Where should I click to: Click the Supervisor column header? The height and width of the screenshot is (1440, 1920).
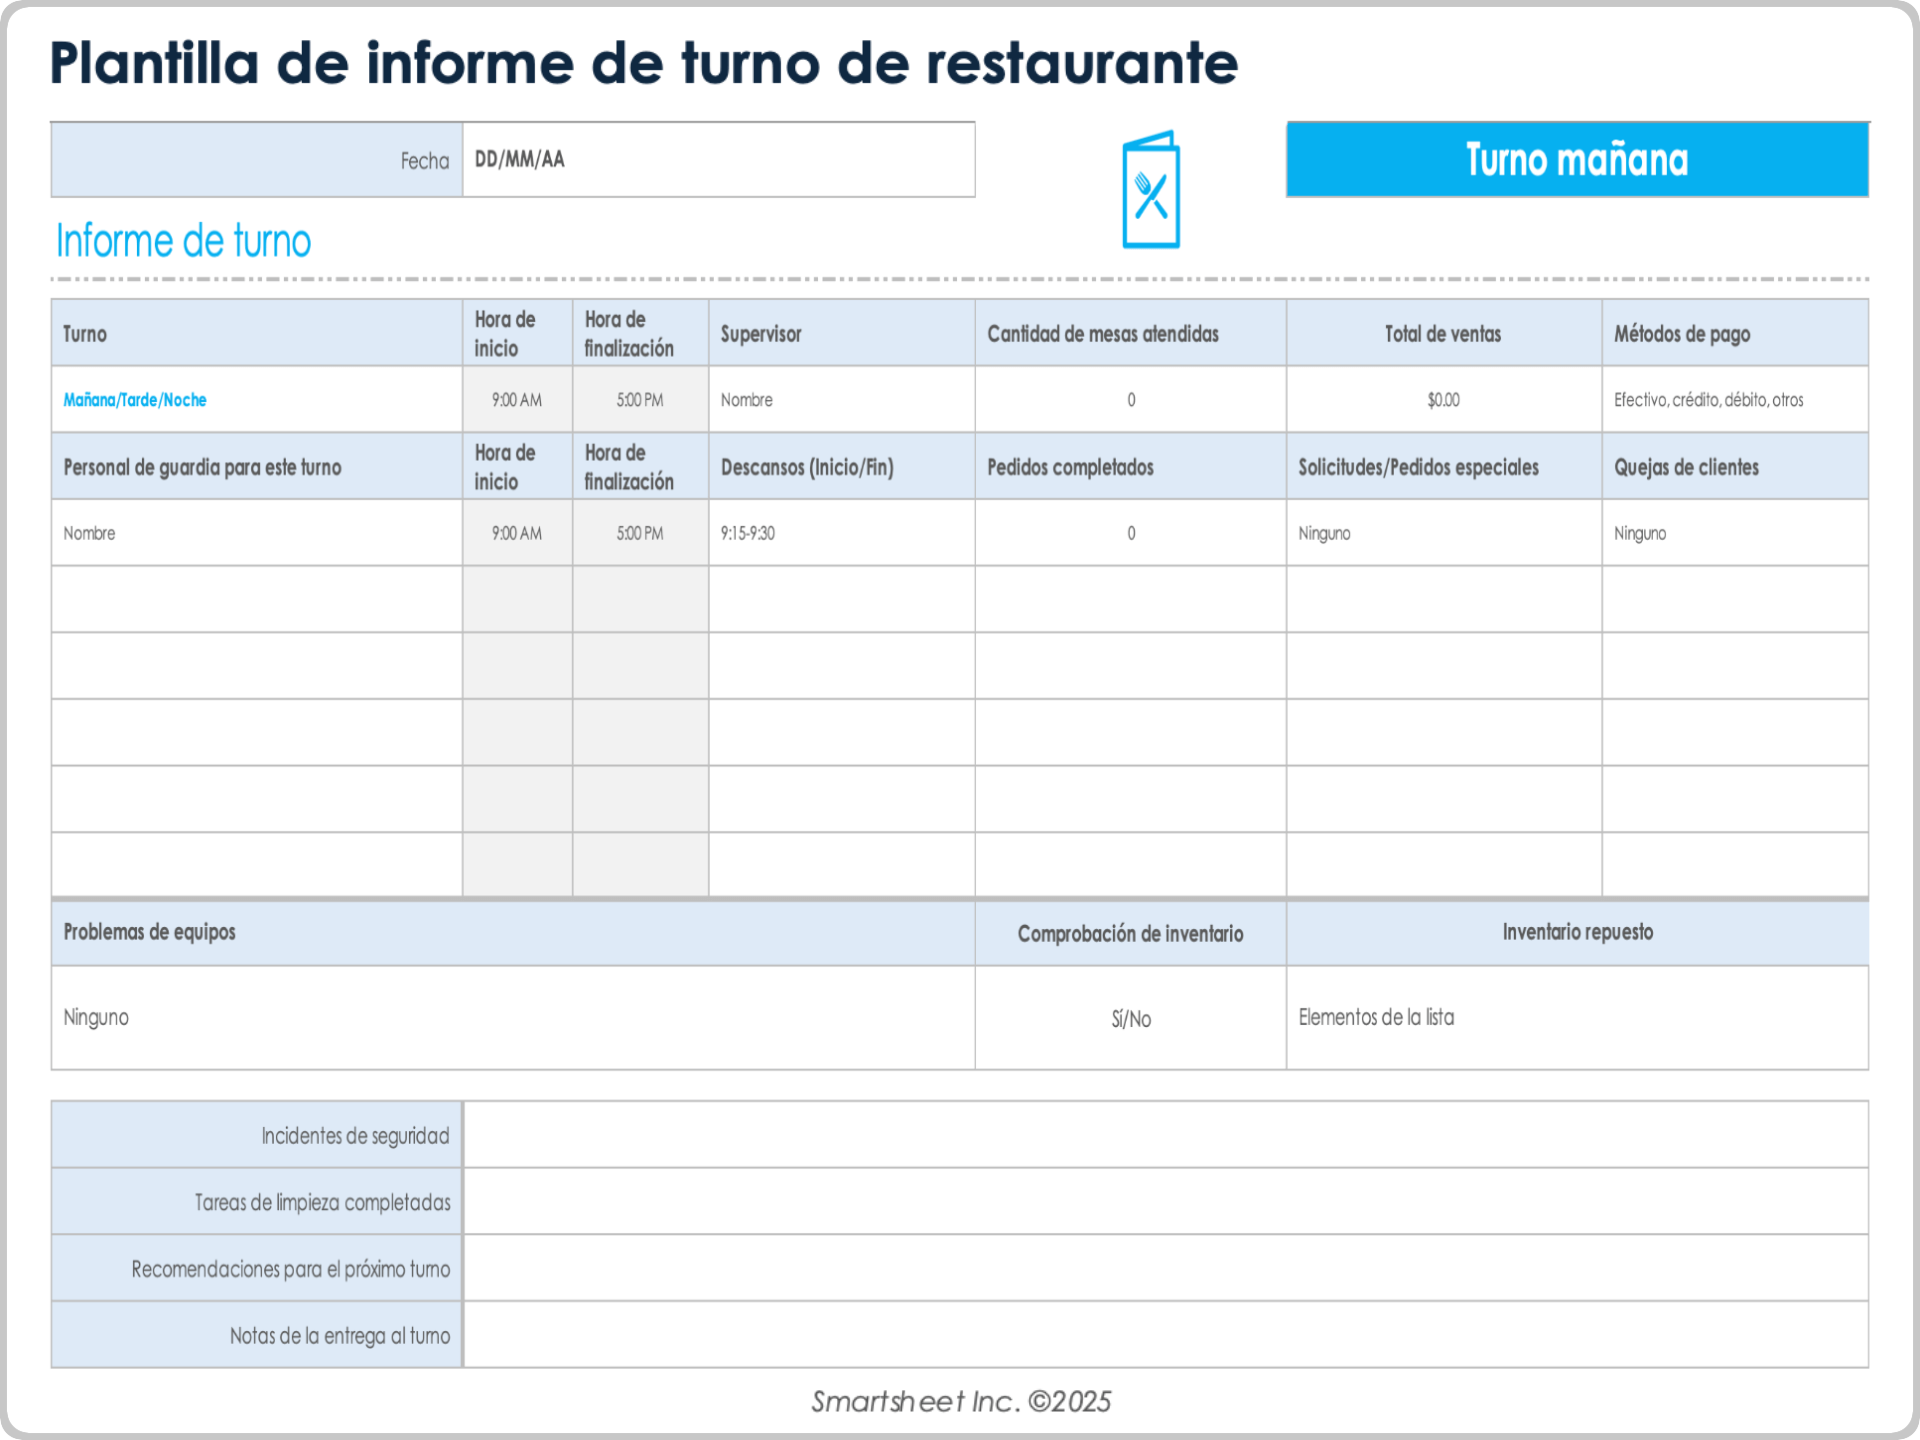pos(842,334)
